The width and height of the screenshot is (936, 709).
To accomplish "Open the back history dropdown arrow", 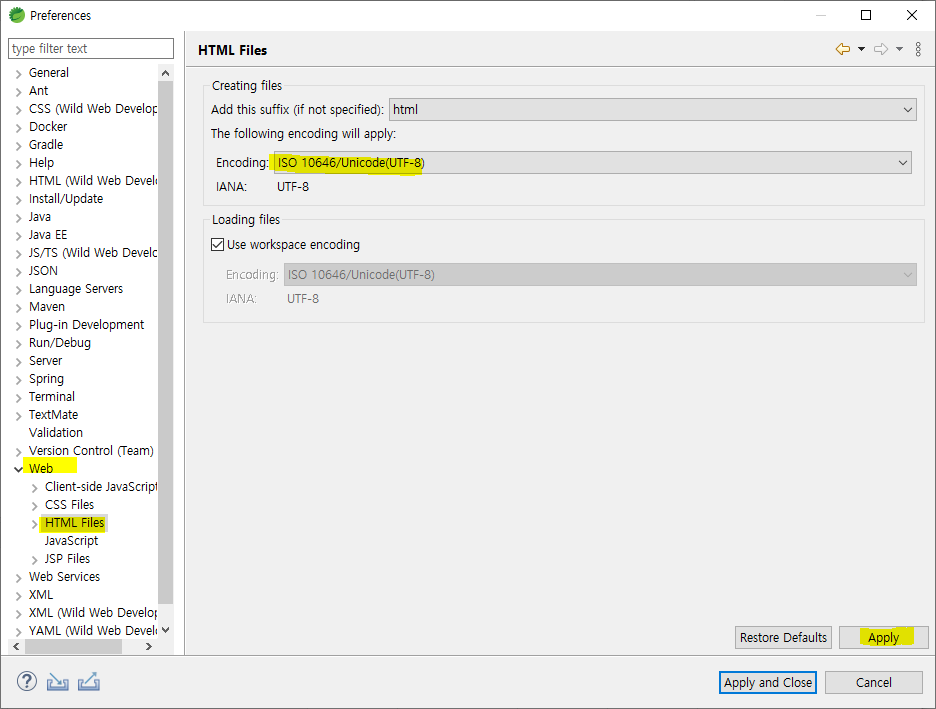I will 861,49.
